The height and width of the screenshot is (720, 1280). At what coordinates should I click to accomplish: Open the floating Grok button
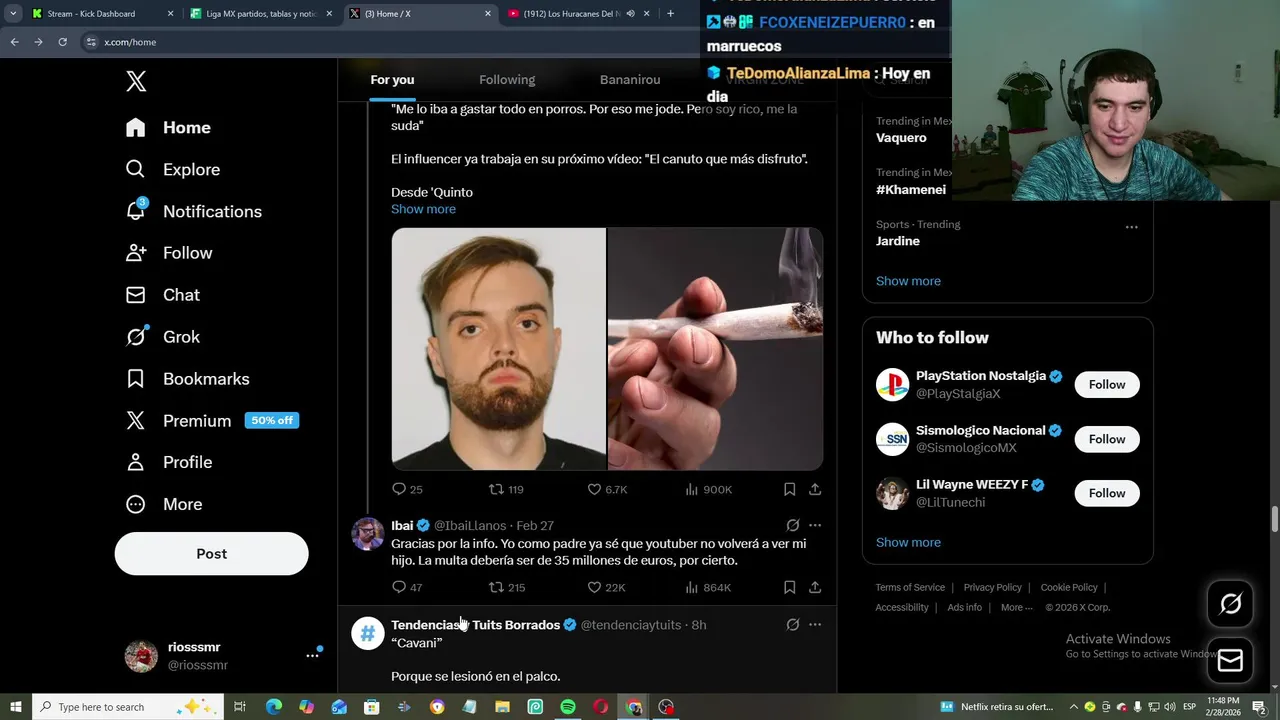tap(1230, 603)
